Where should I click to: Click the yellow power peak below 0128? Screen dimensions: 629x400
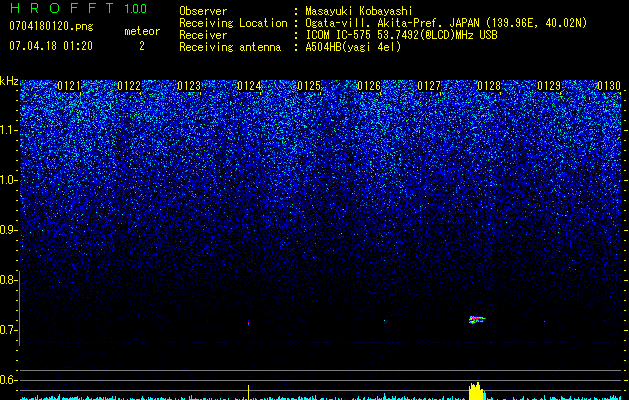[x=476, y=391]
